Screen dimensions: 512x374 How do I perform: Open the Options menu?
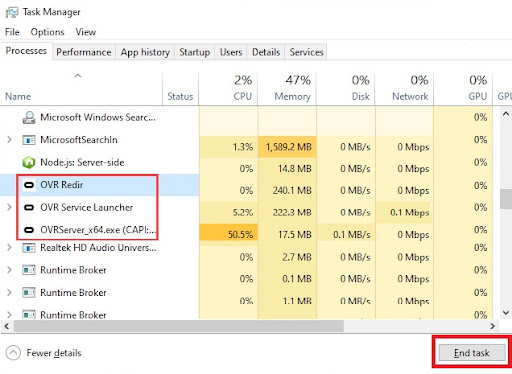coord(47,32)
